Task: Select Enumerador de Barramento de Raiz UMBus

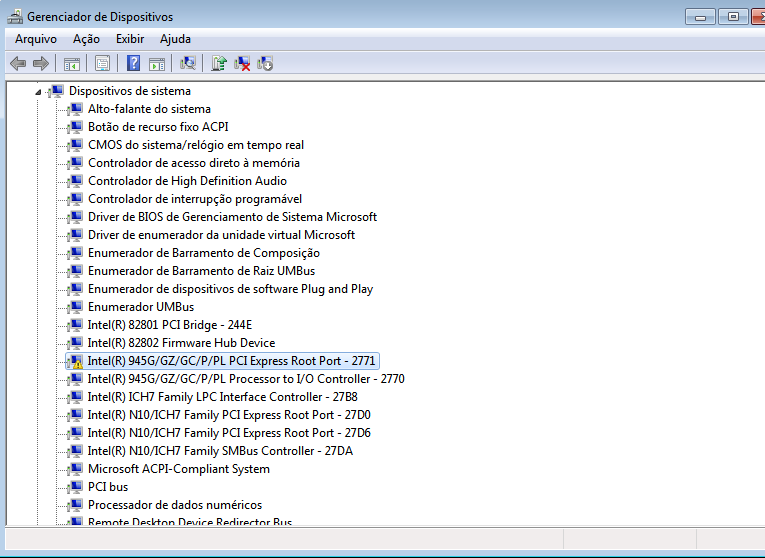Action: click(201, 271)
